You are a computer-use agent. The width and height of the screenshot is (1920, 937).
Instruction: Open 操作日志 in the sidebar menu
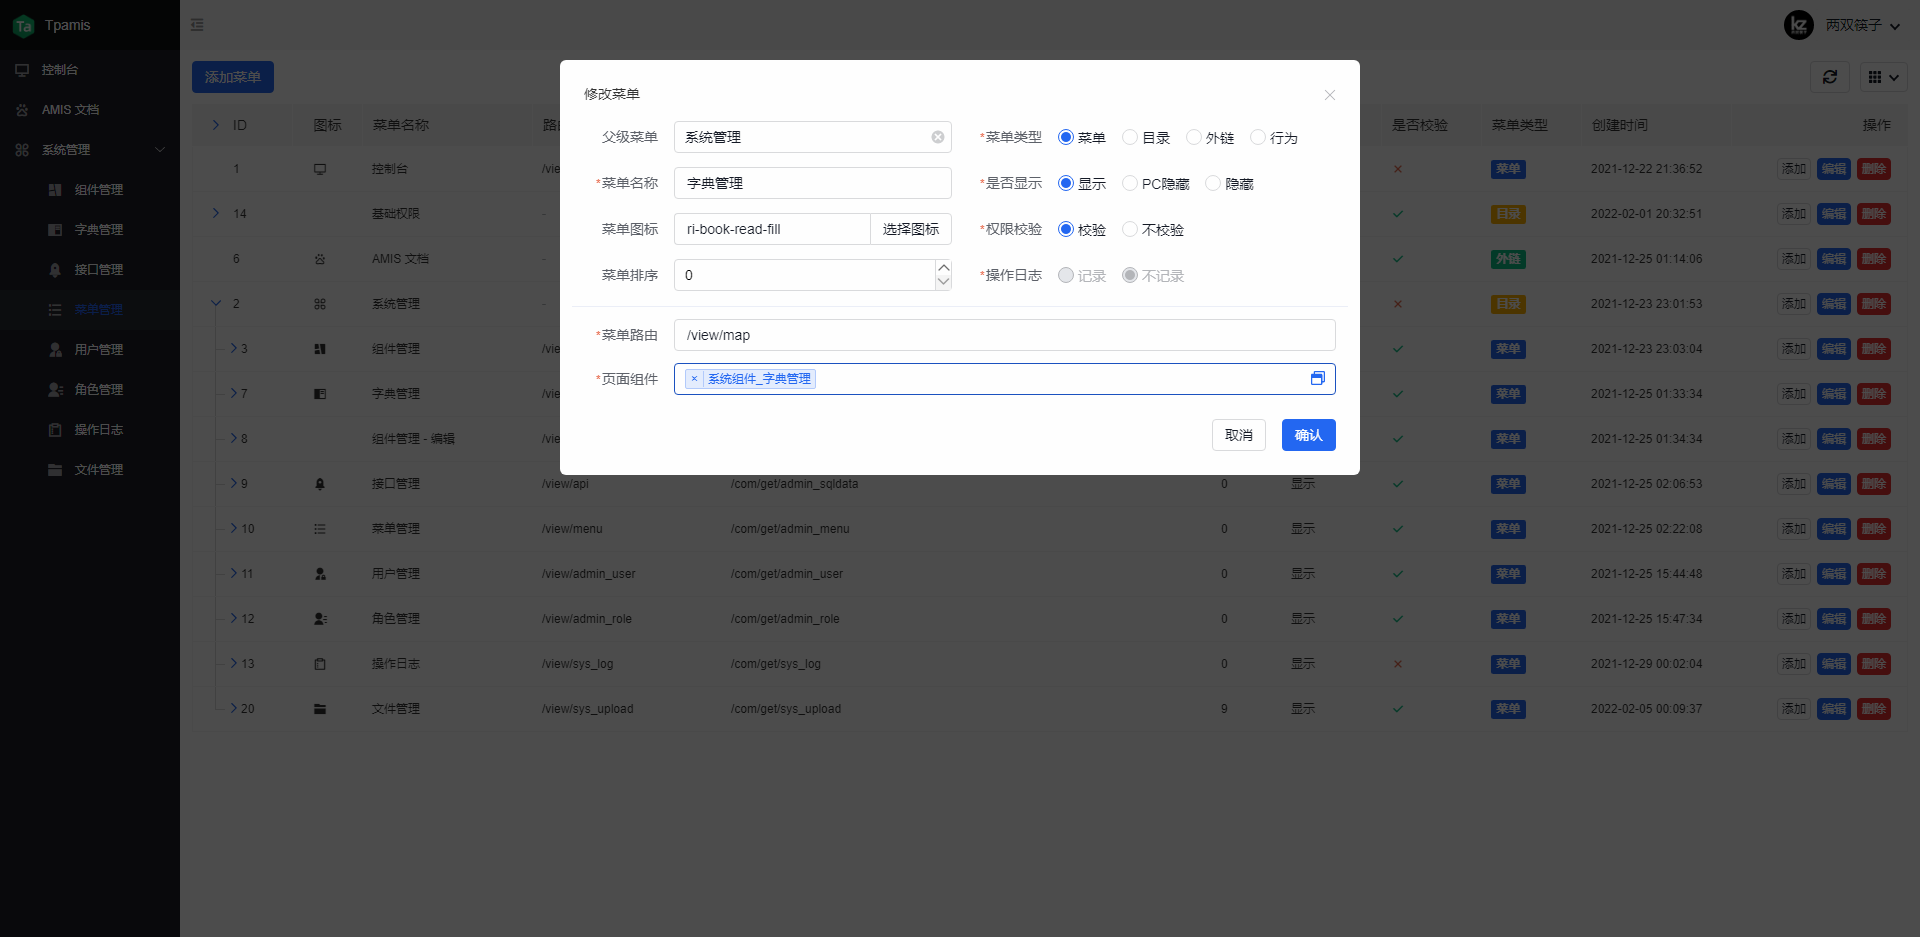coord(90,430)
